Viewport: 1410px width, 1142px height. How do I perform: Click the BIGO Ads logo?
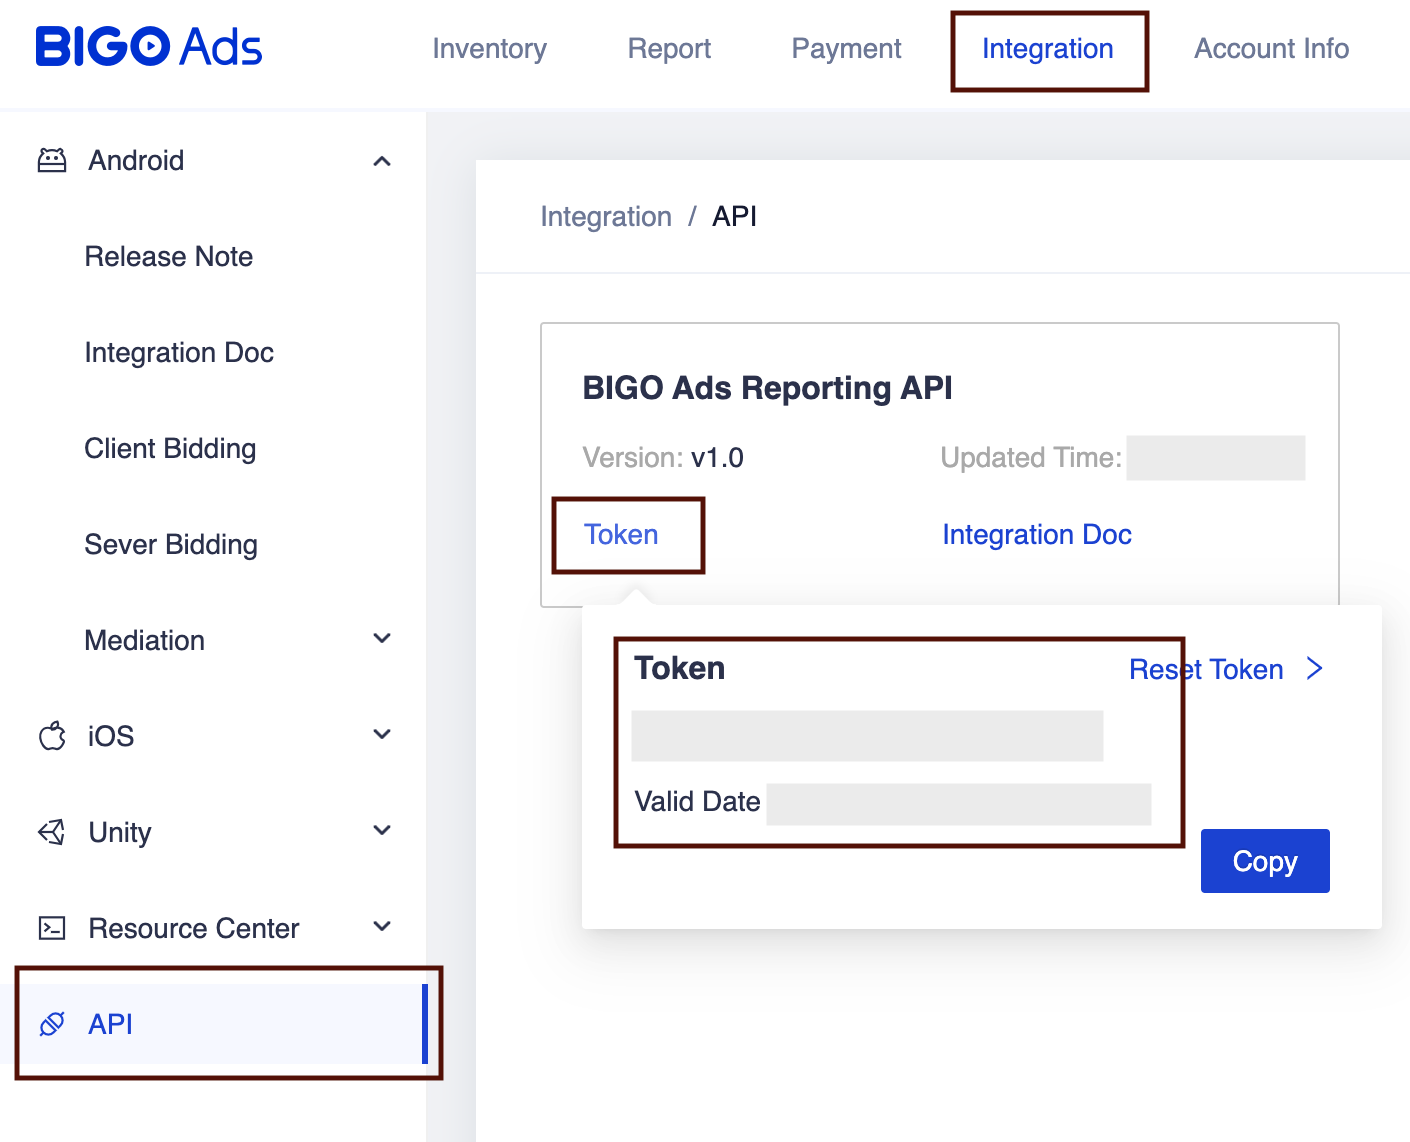tap(148, 47)
